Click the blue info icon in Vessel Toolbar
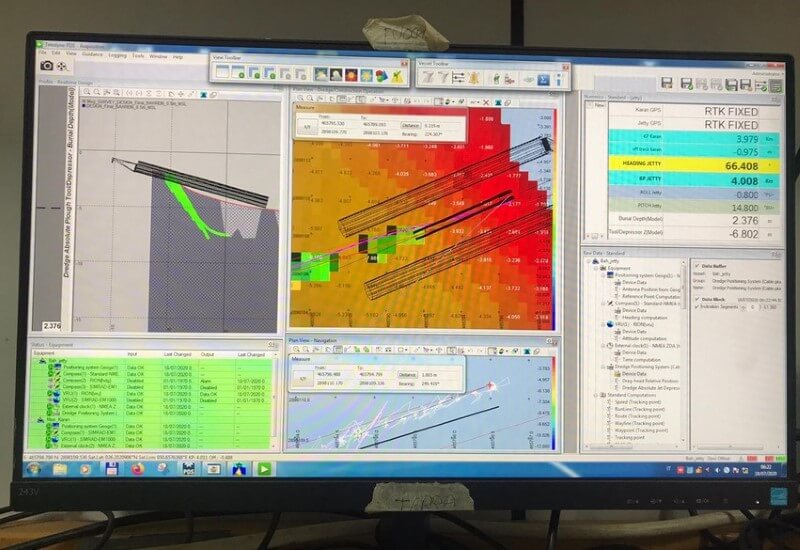The image size is (800, 550). coord(559,80)
